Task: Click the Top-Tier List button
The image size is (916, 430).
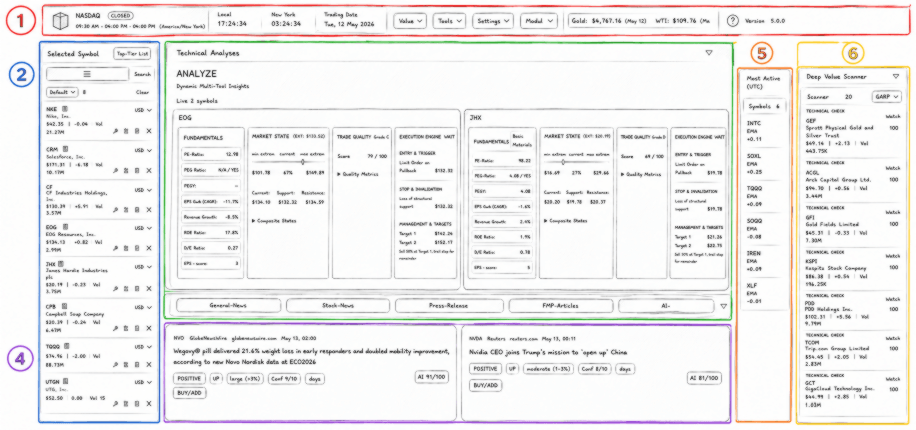Action: pyautogui.click(x=133, y=54)
